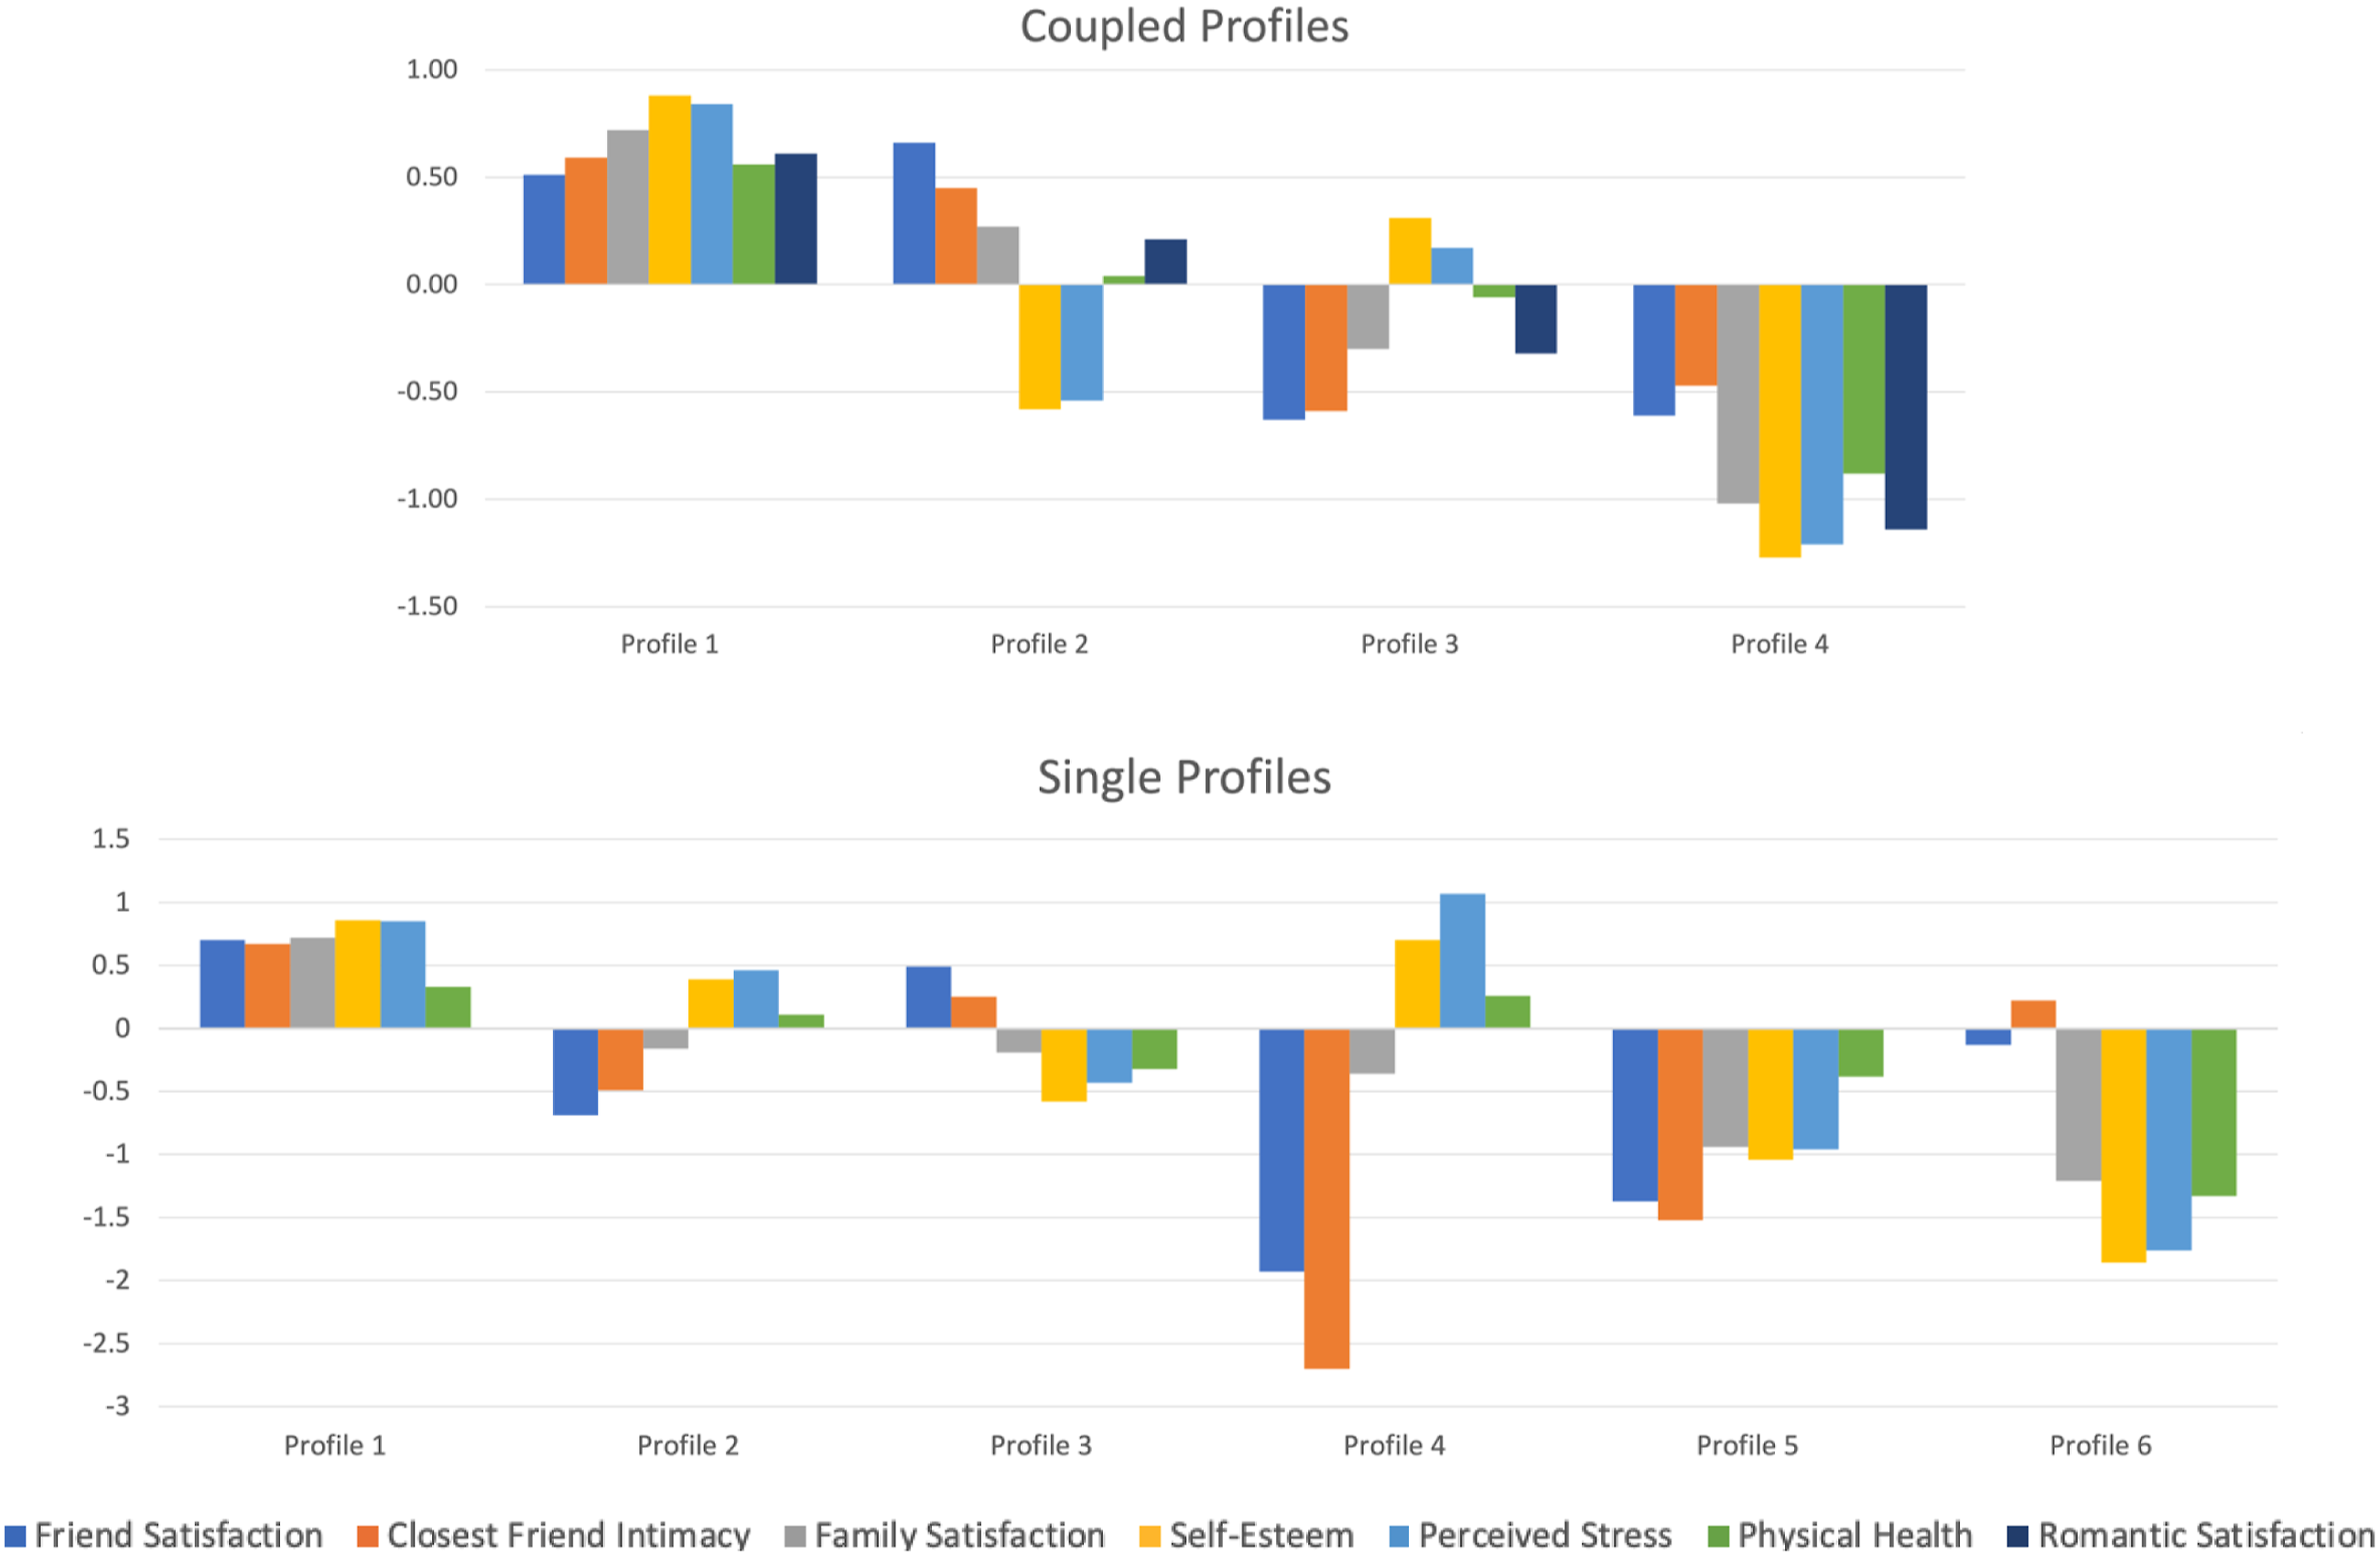Click Profile 4 label in Coupled Profiles chart
The image size is (2380, 1556).
click(1779, 644)
